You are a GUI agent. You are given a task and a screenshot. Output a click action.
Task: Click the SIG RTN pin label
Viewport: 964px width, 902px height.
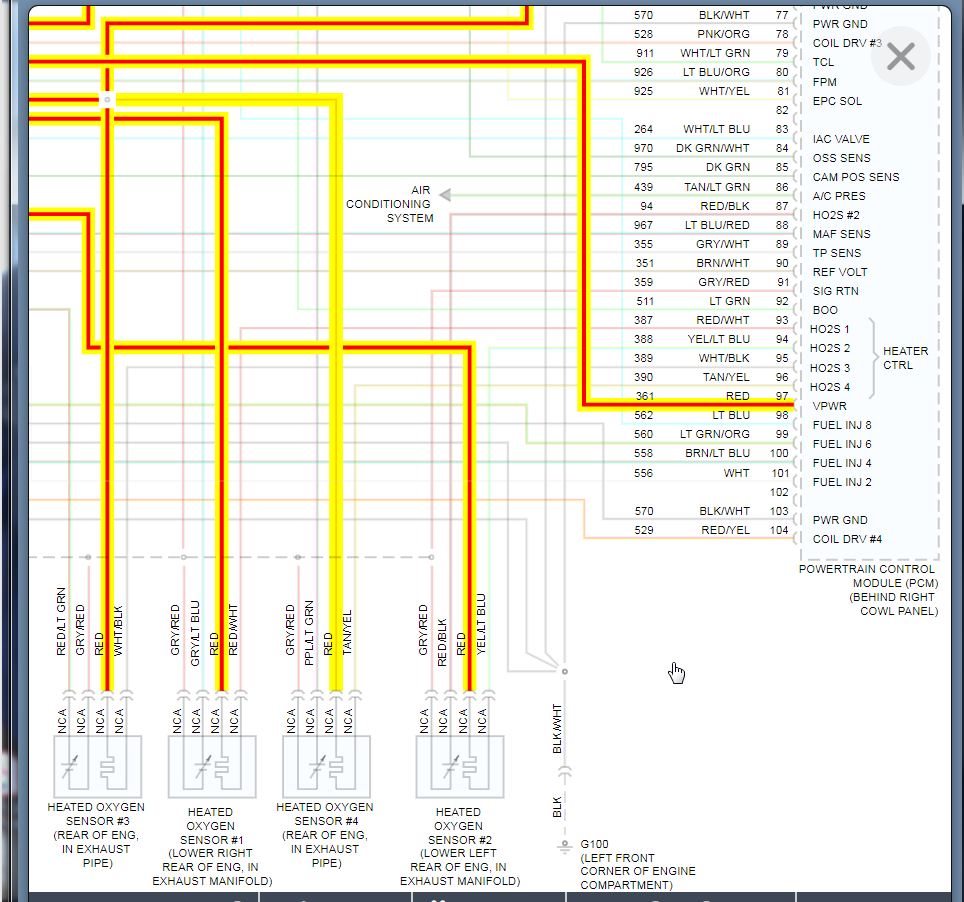point(835,291)
